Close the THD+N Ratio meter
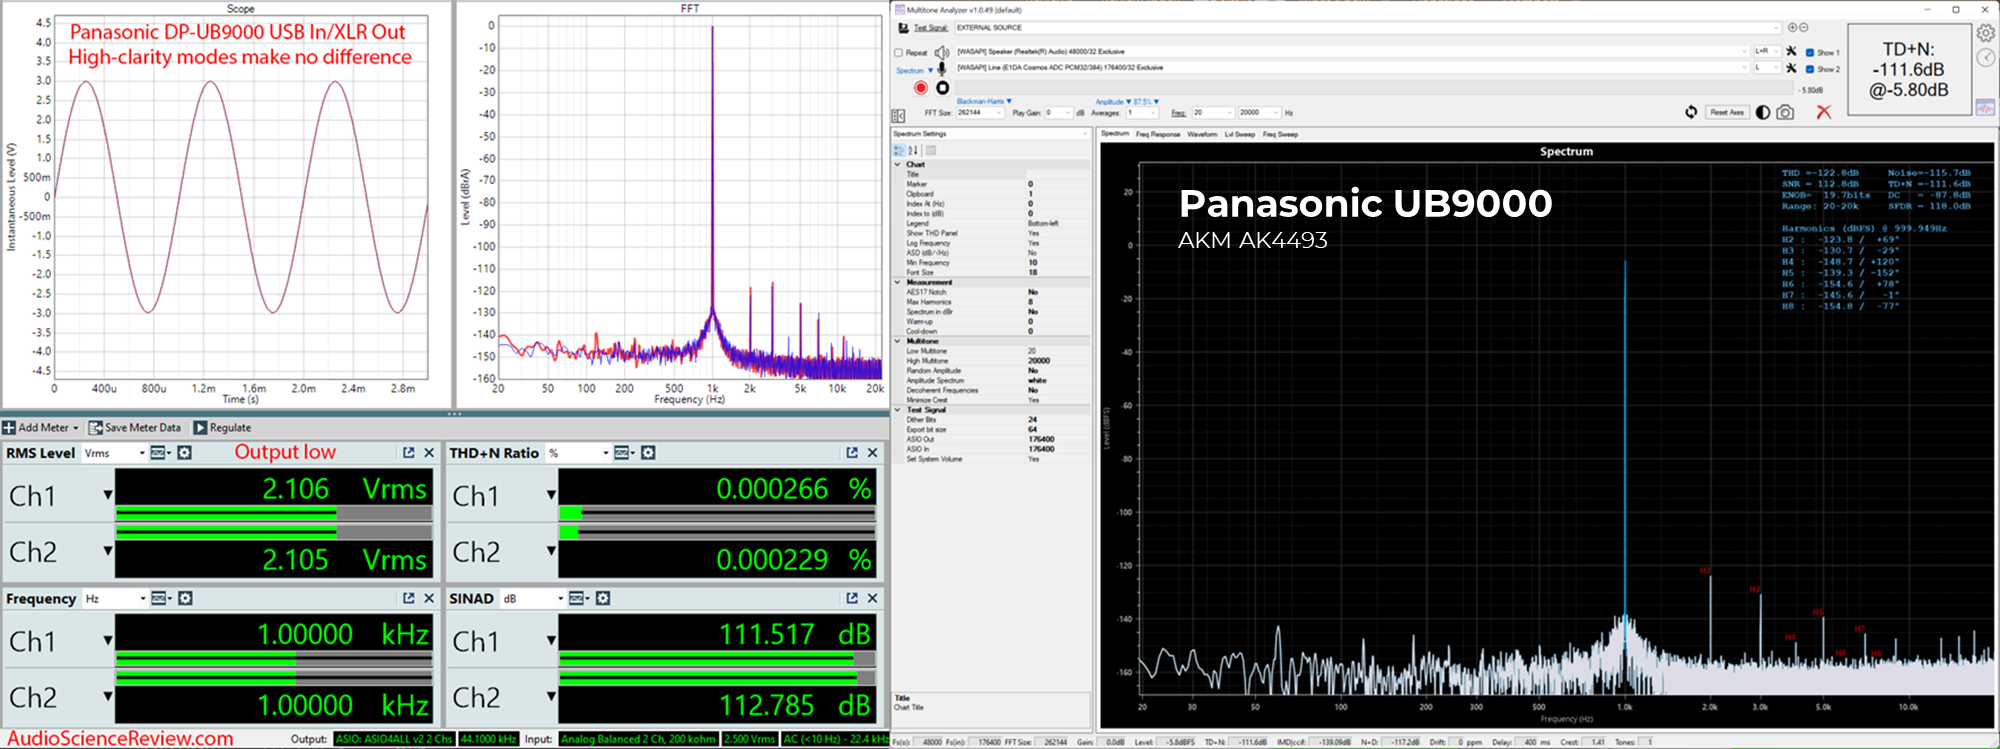This screenshot has width=2000, height=749. pyautogui.click(x=872, y=453)
